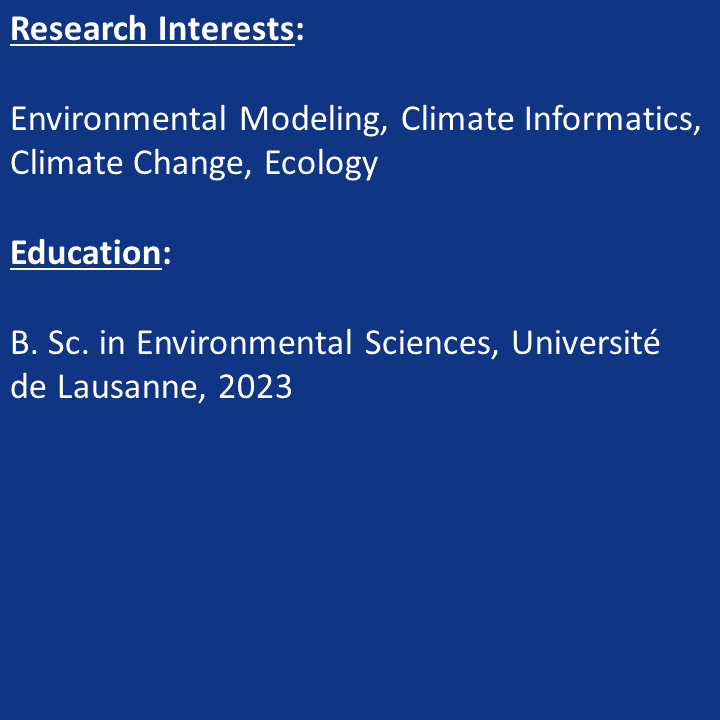This screenshot has width=720, height=720.
Task: Click the word "de" before "Lausanne"
Action: (x=27, y=387)
